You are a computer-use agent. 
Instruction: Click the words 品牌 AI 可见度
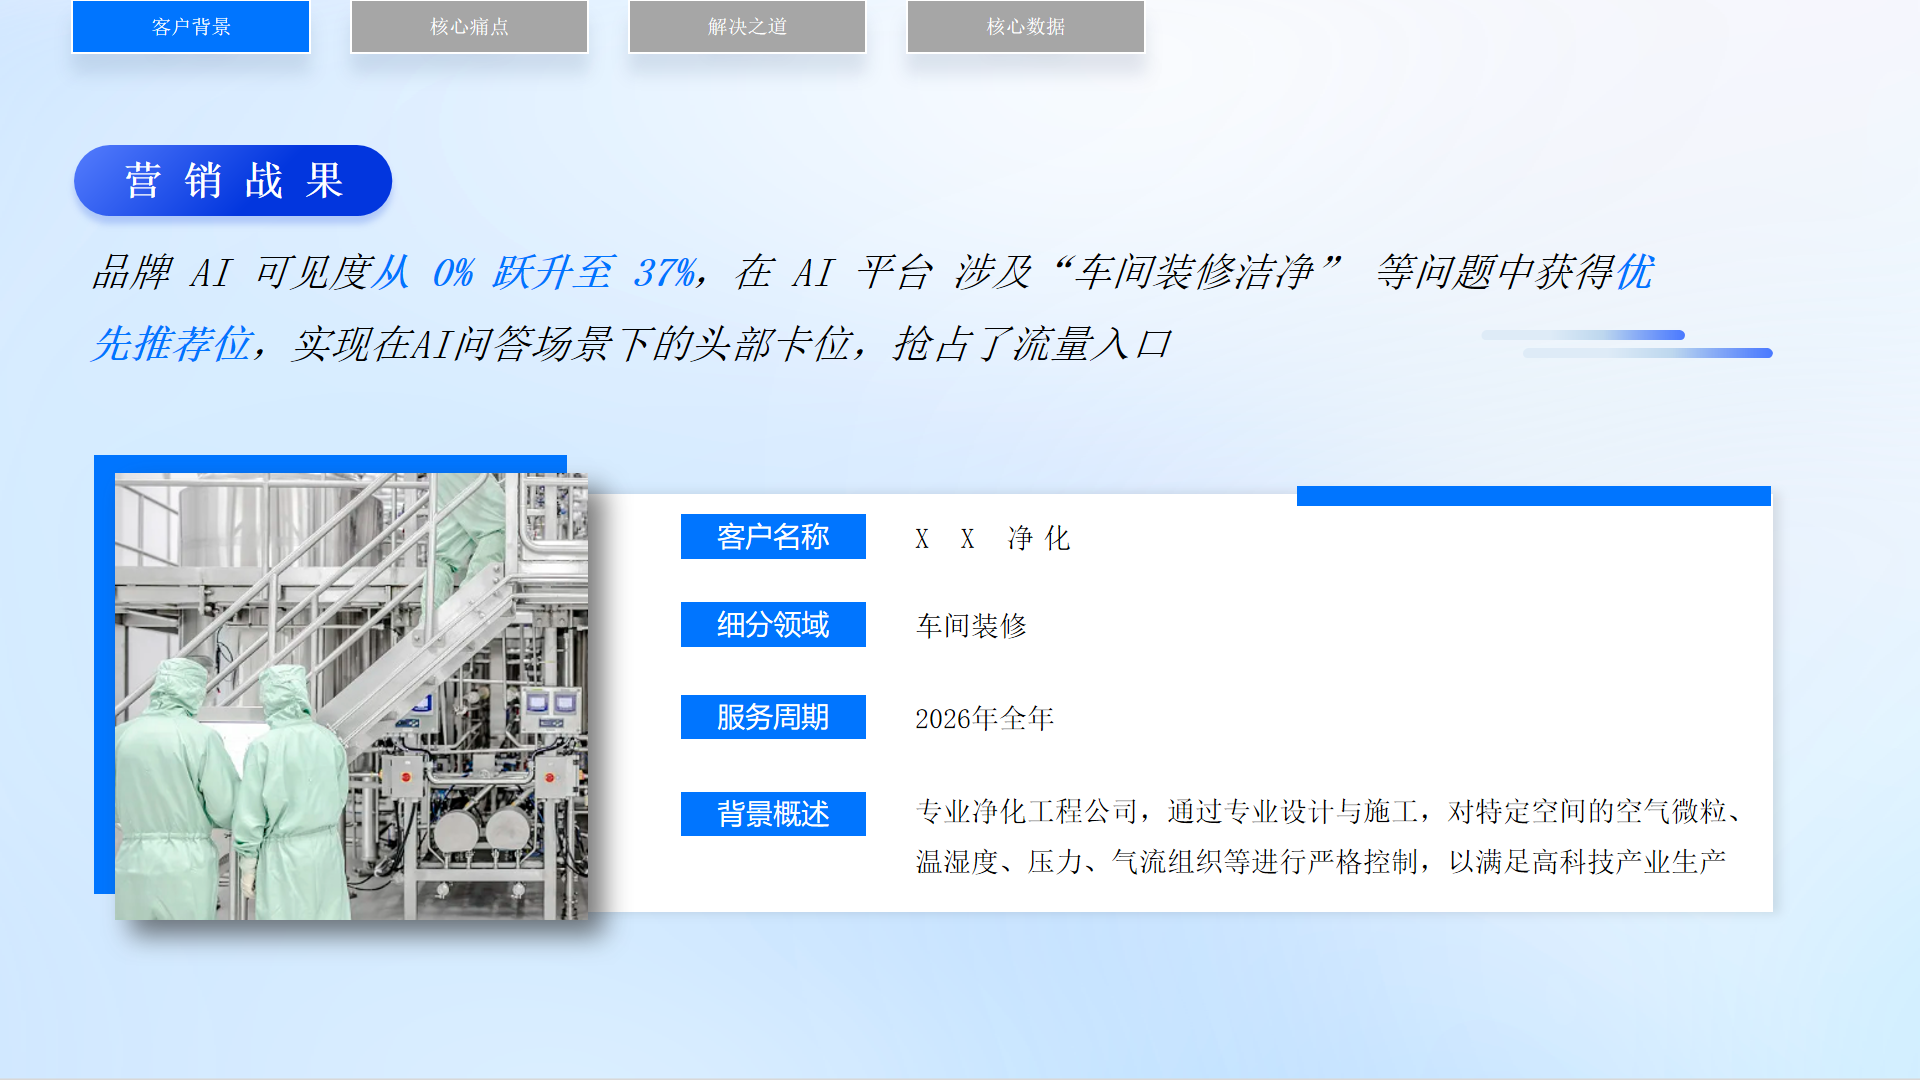231,272
